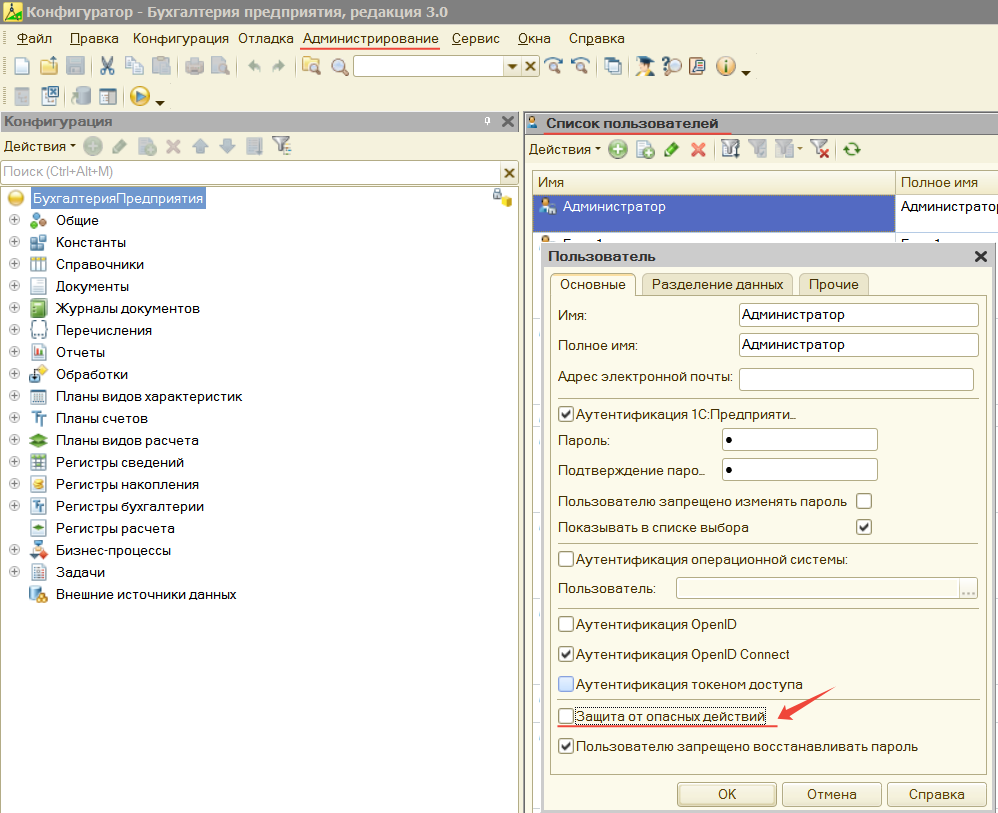Click the Paste clipboard icon
This screenshot has height=813, width=998.
(x=162, y=66)
